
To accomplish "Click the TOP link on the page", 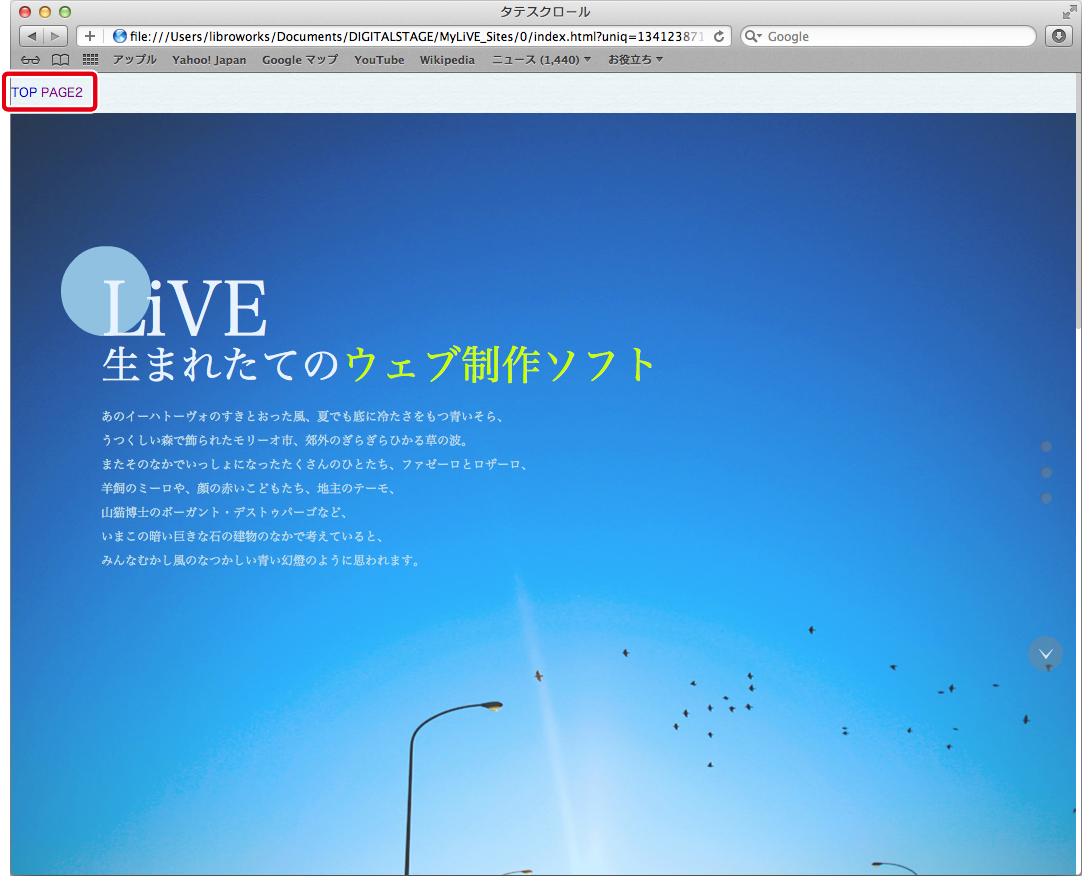I will tap(24, 93).
